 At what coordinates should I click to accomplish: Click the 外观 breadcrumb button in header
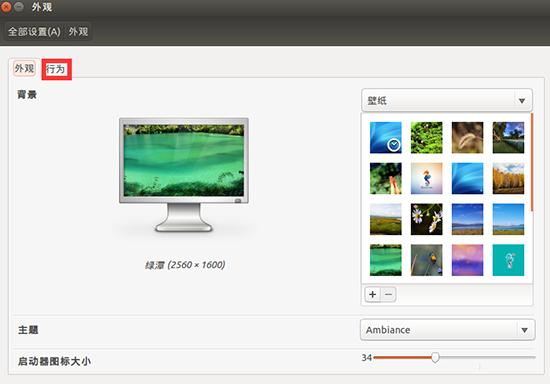[x=78, y=32]
